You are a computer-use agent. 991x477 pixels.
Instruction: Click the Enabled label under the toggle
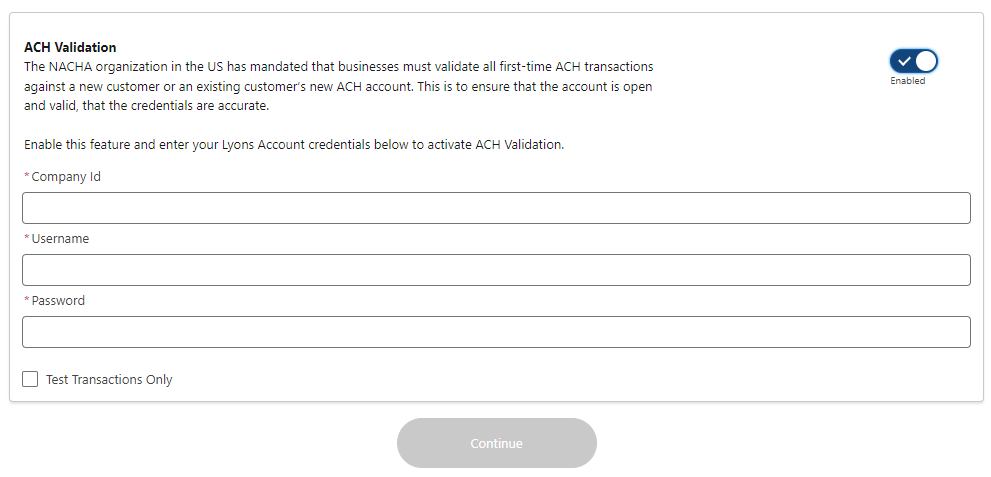point(908,81)
